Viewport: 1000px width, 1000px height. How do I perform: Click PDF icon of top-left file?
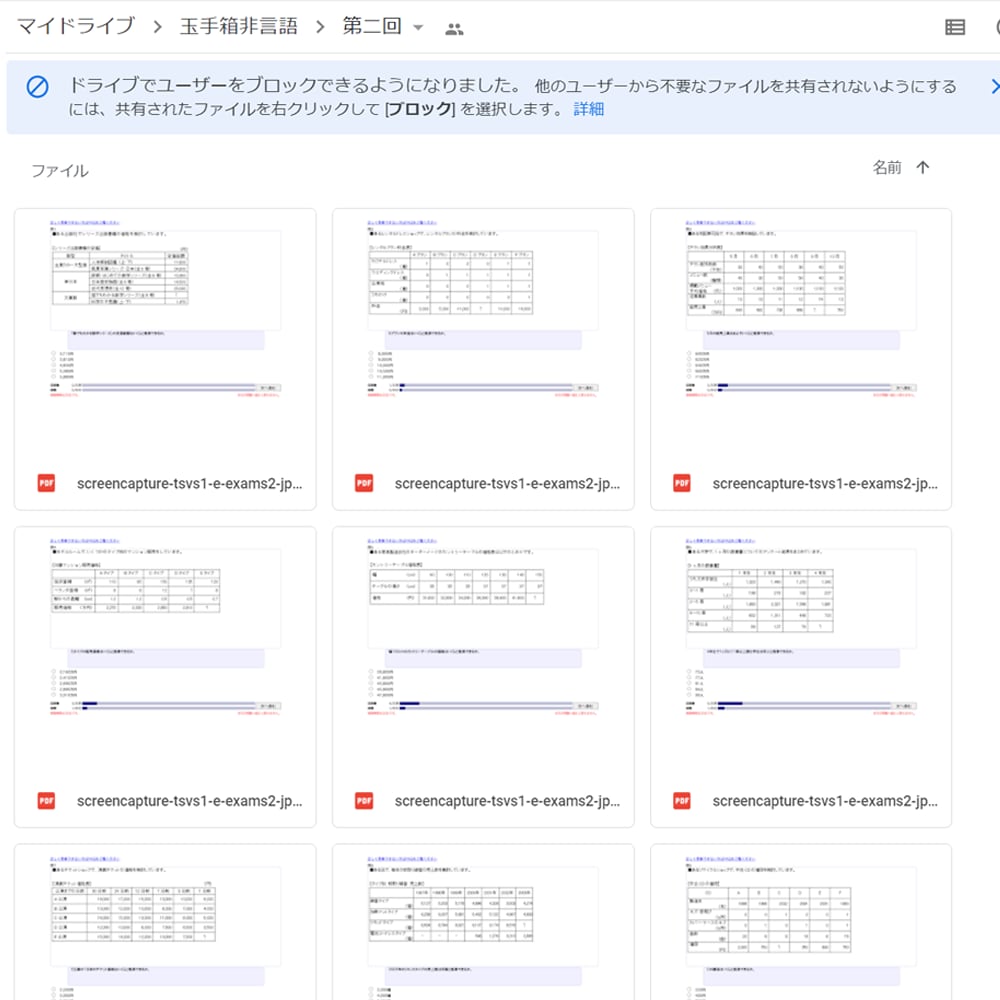pos(46,484)
